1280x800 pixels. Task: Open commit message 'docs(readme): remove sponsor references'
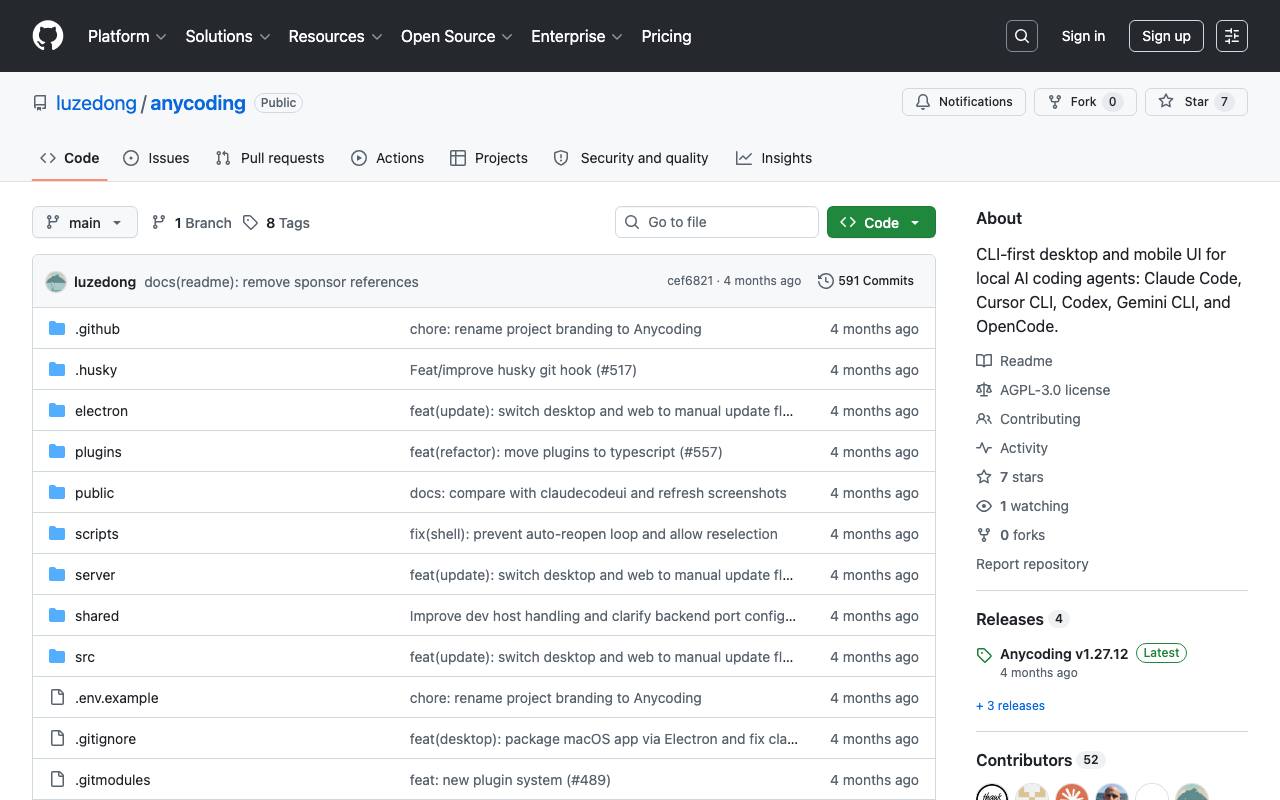(281, 282)
